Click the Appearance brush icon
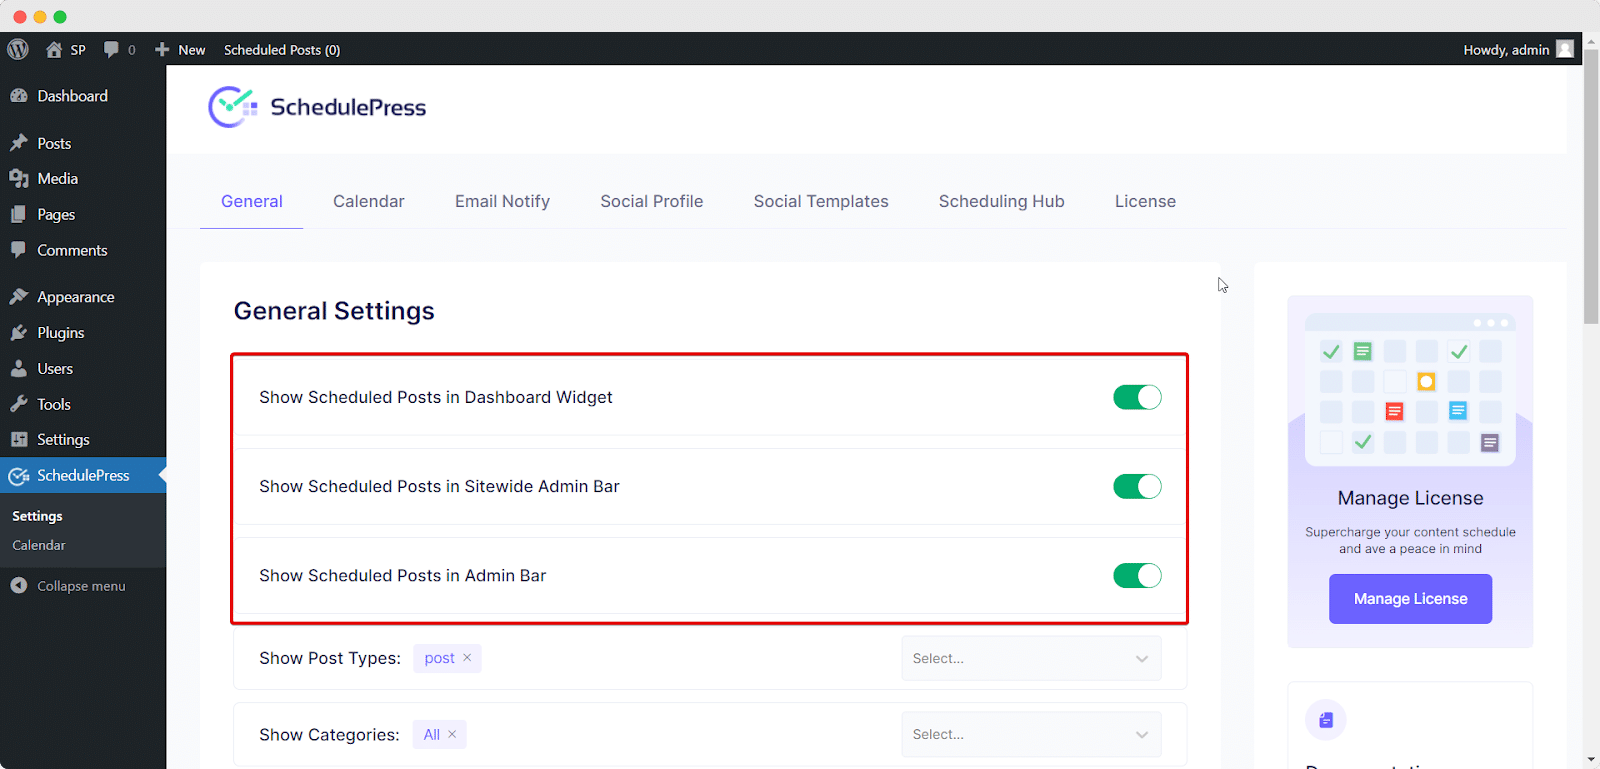Screen dimensions: 1600x769 19,297
